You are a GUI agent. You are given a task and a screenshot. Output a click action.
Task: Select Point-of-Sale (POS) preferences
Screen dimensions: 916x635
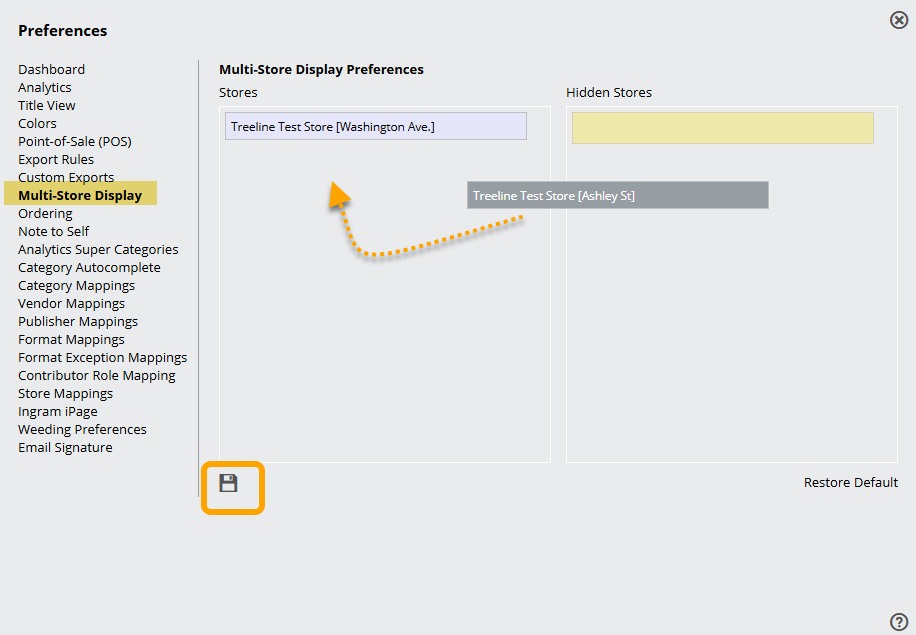(x=75, y=141)
